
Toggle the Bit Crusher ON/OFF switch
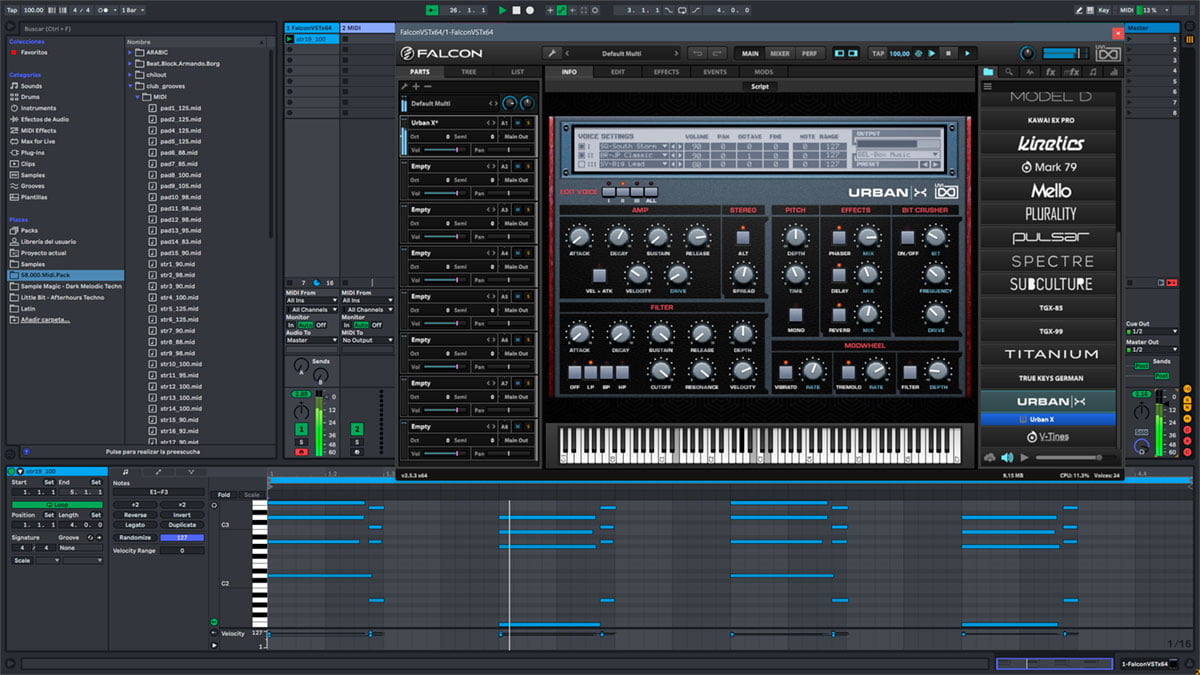pos(908,238)
